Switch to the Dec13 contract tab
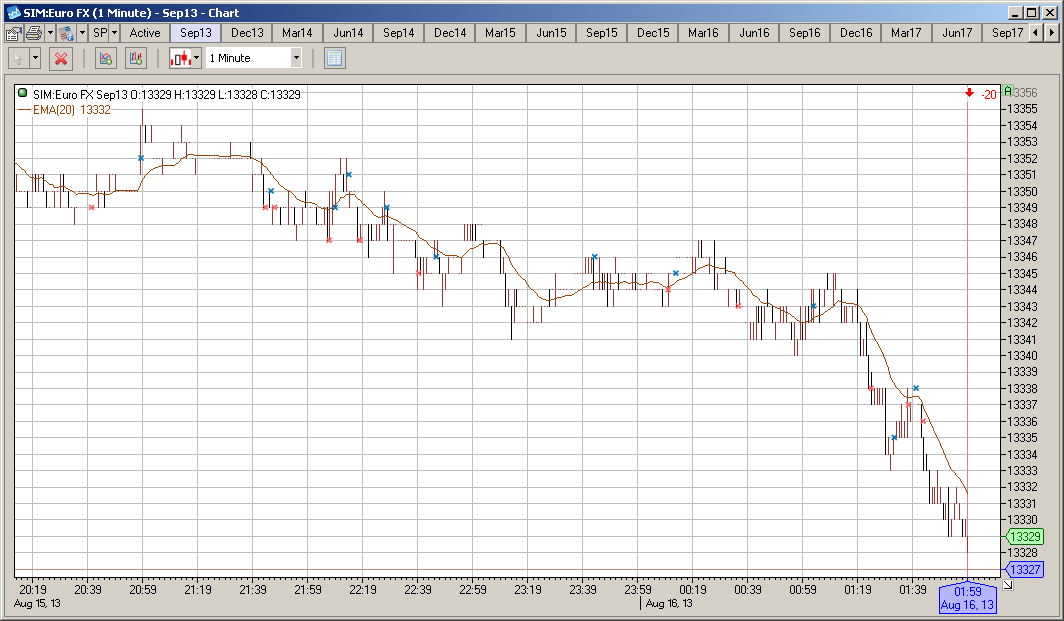 click(x=247, y=33)
